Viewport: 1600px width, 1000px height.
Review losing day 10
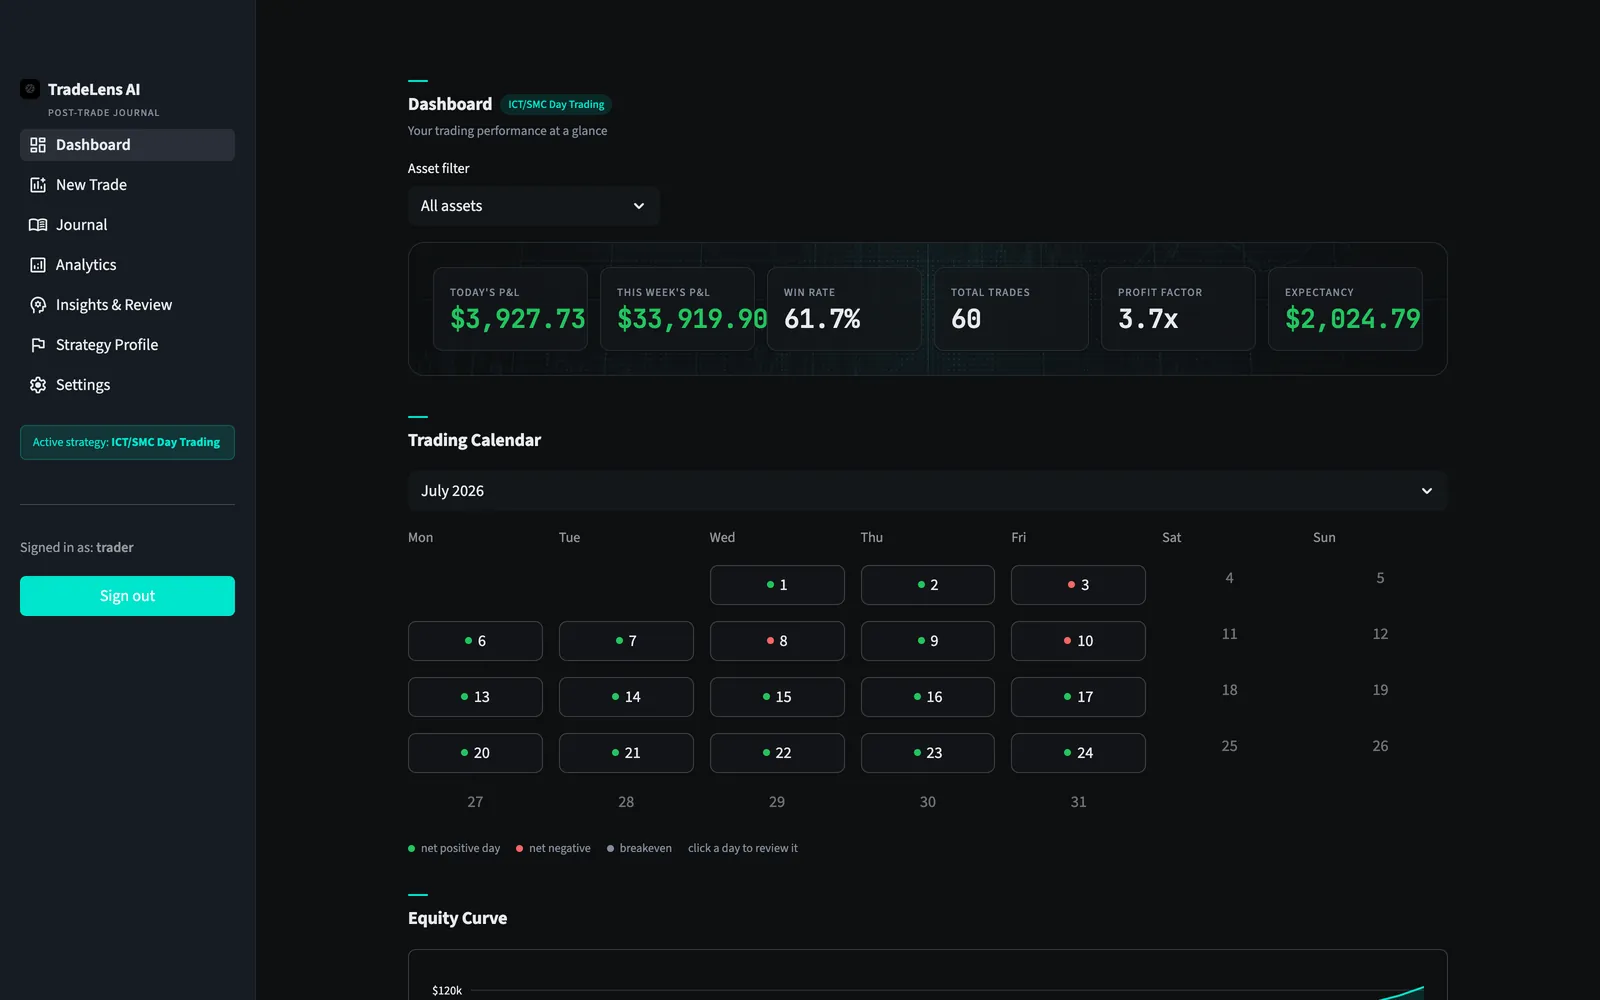[1078, 641]
